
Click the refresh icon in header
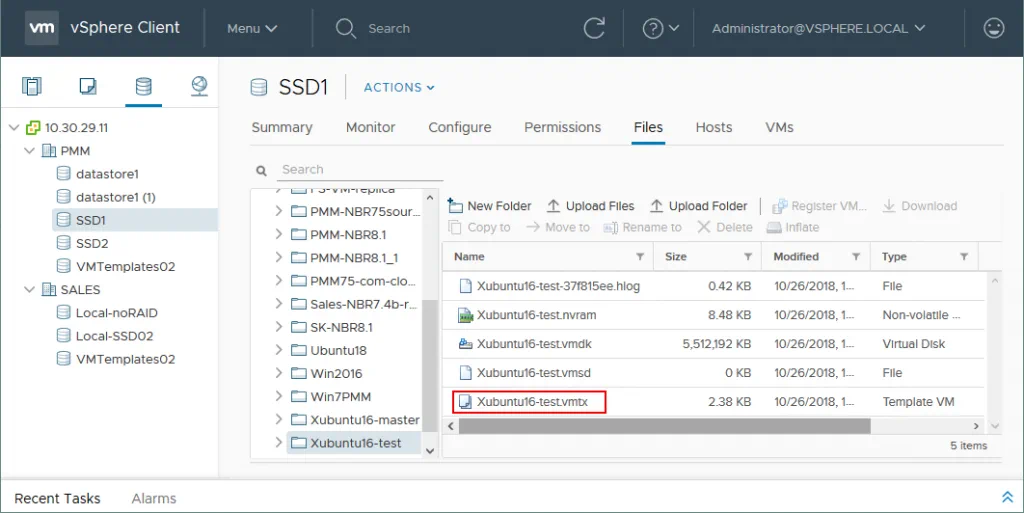coord(594,28)
